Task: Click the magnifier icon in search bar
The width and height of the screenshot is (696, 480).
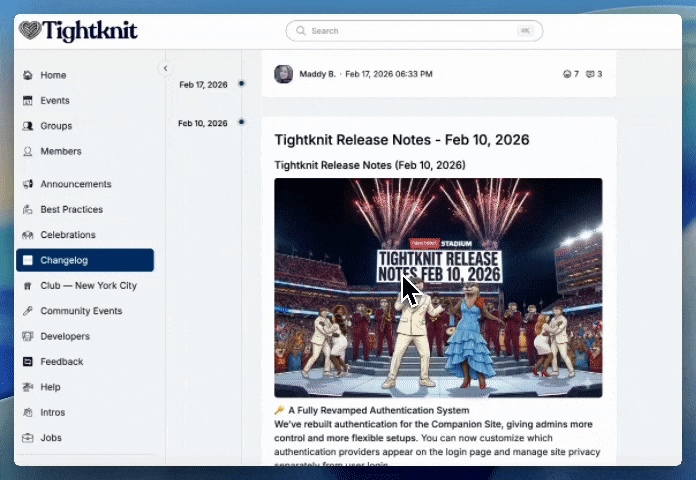Action: tap(301, 31)
